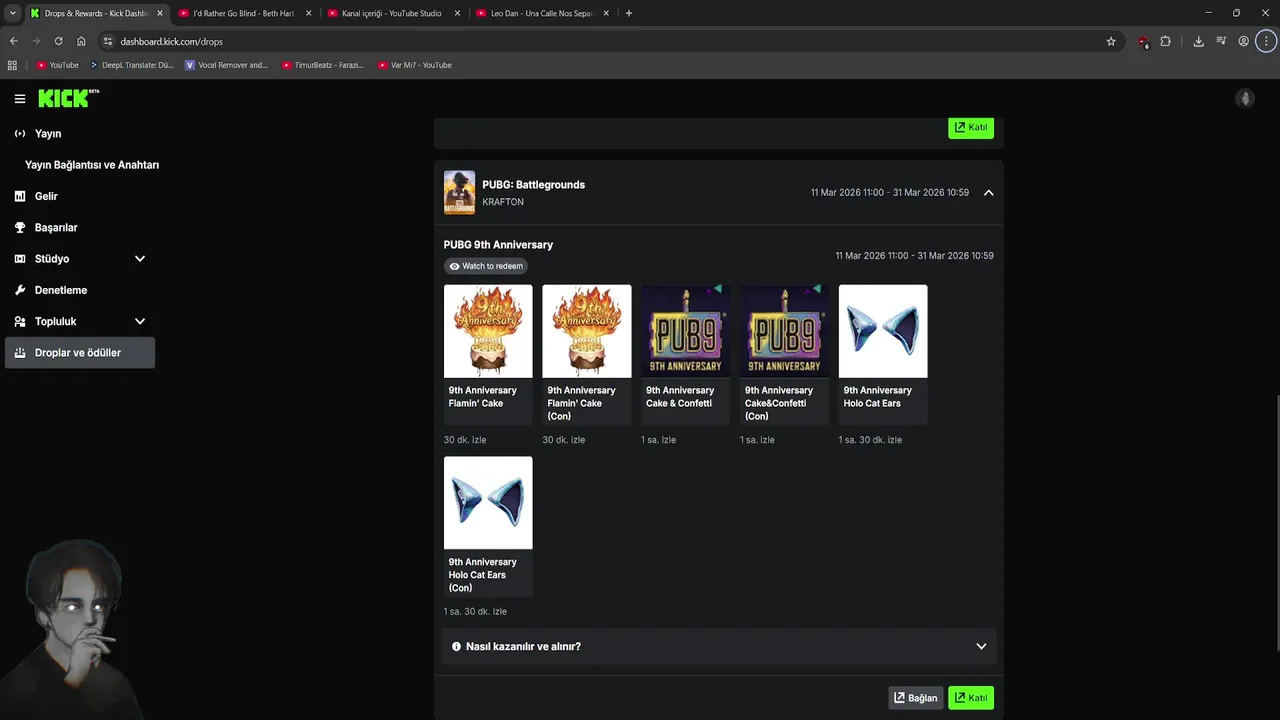Open the media control icon
The image size is (1280, 720).
click(1221, 41)
